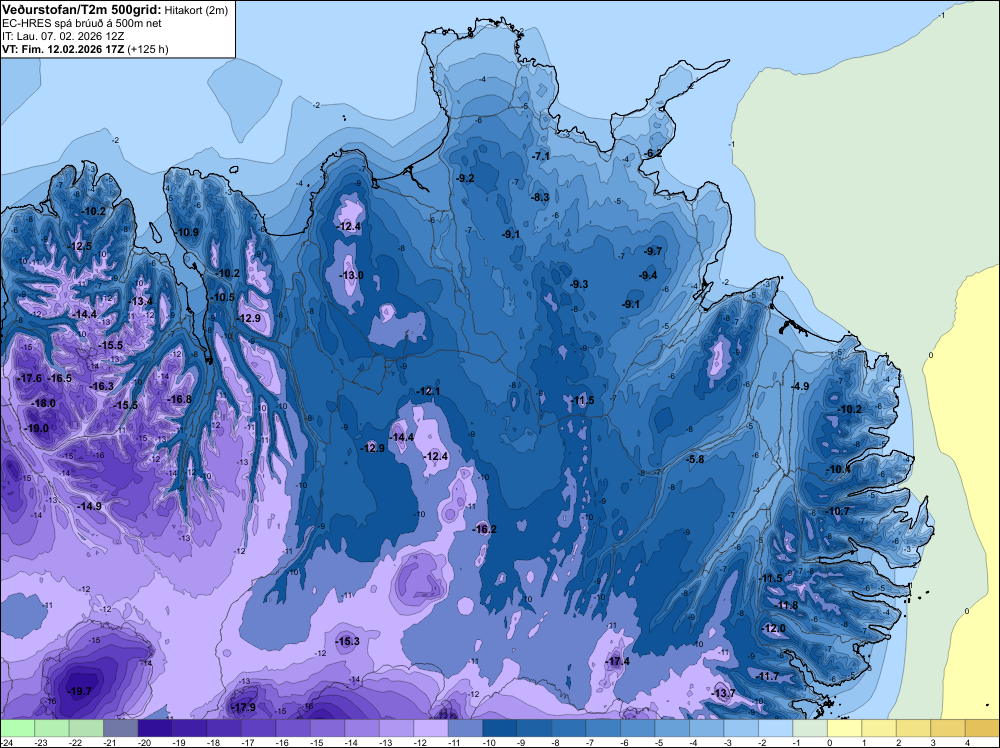Click the -10.9 temperature label
The height and width of the screenshot is (748, 1000).
[x=187, y=232]
